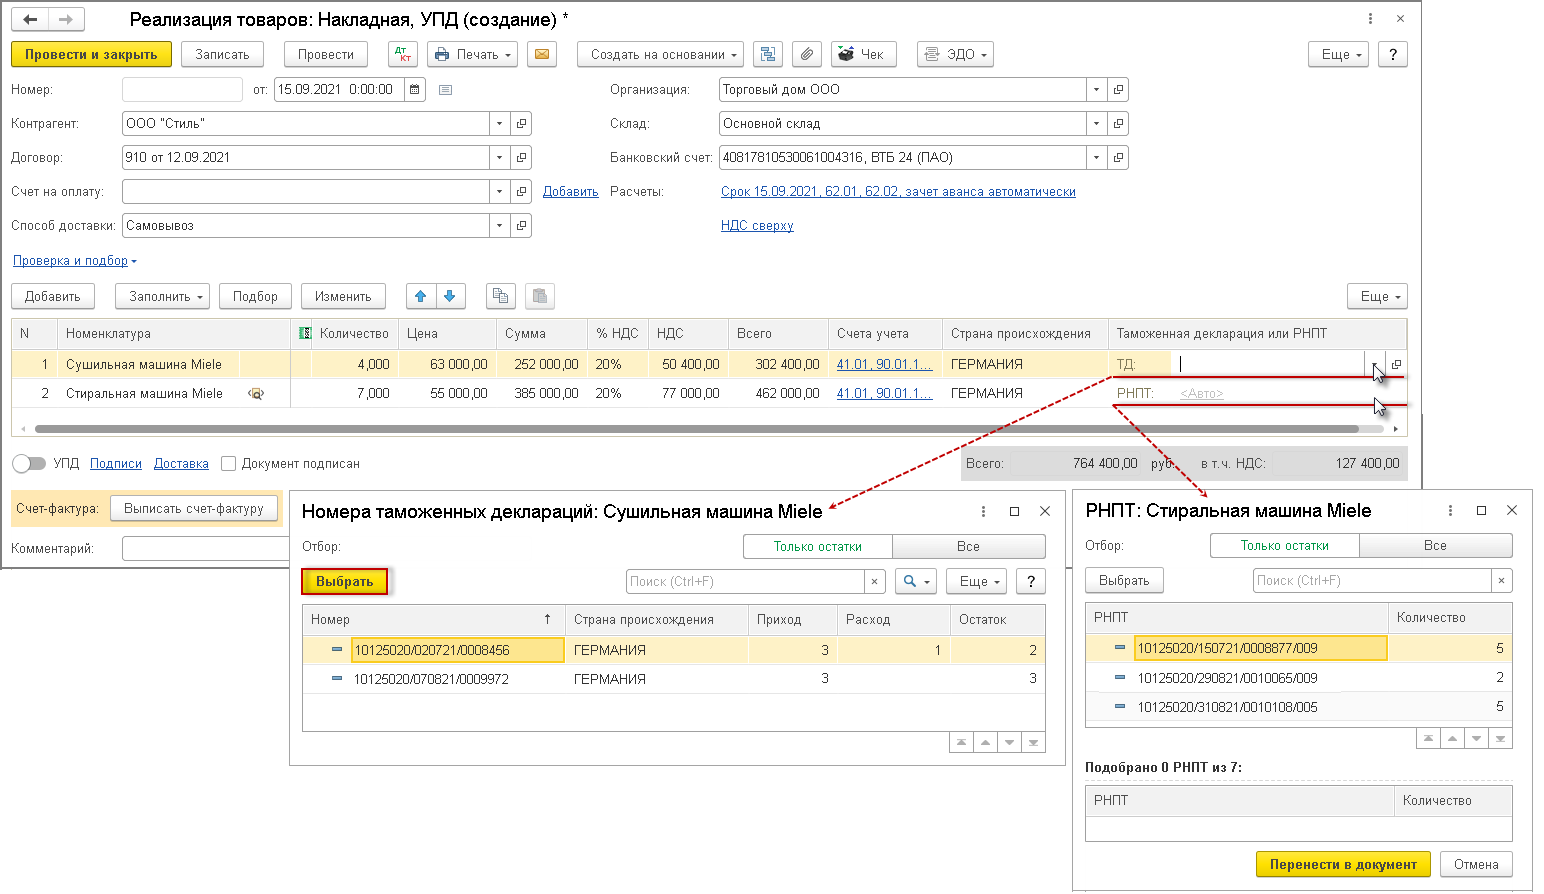Open the Банковский счет record icon
This screenshot has height=894, width=1544.
pos(1118,157)
